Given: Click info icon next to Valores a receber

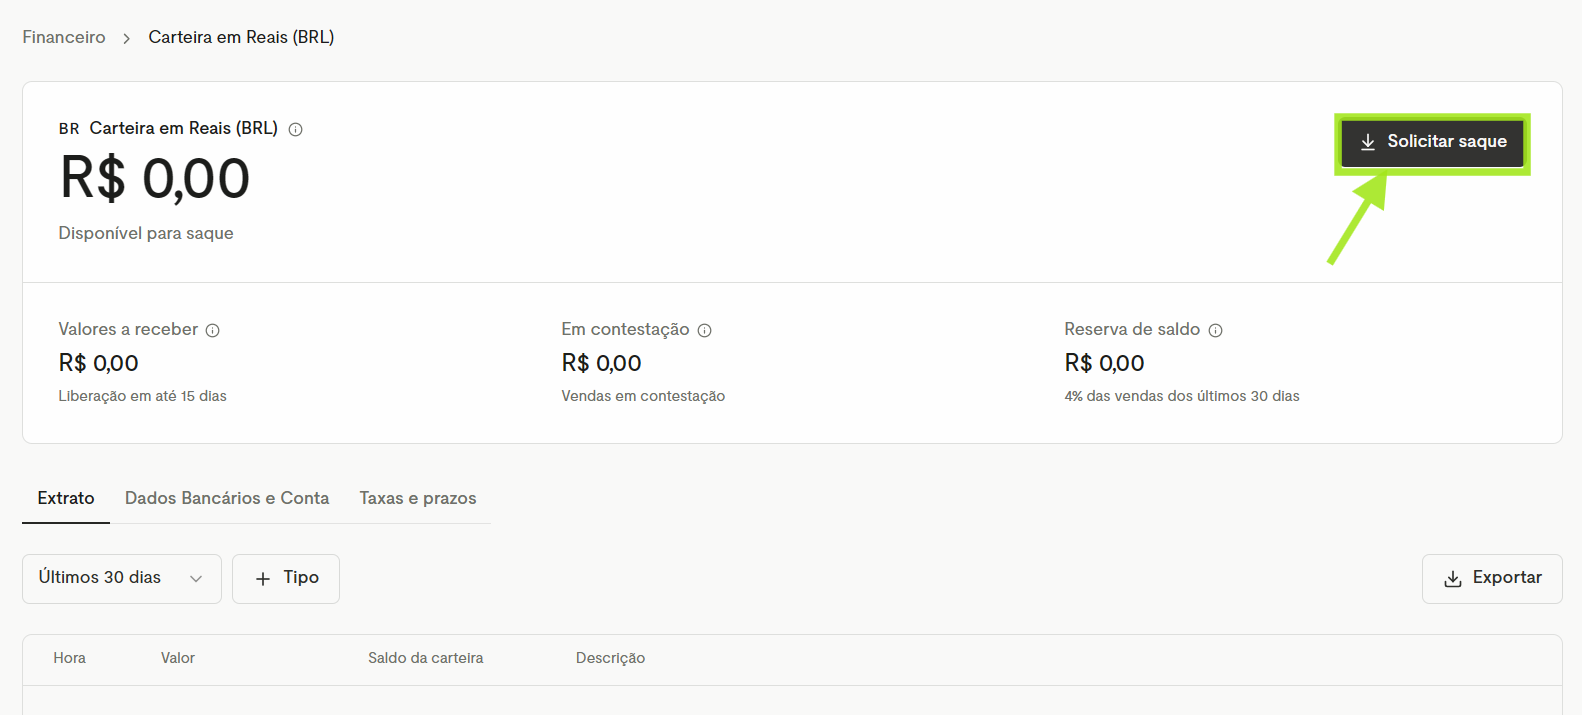Looking at the screenshot, I should (212, 330).
